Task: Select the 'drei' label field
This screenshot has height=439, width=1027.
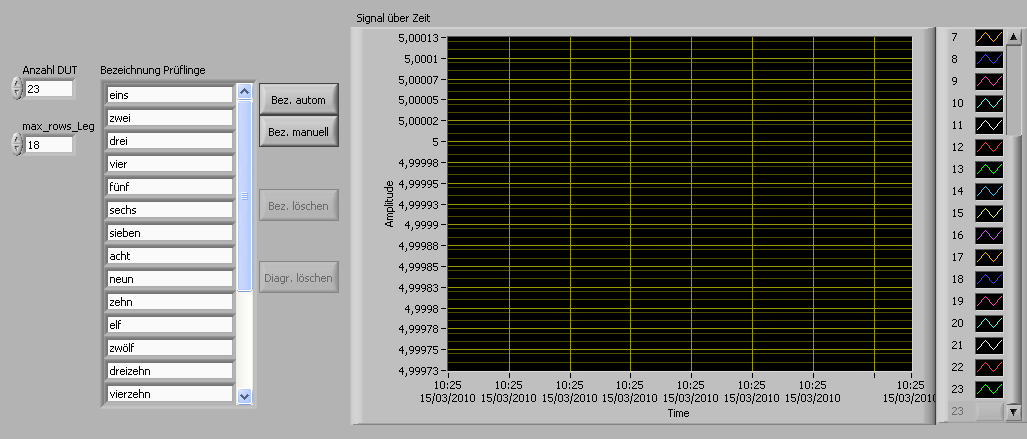Action: (x=170, y=141)
